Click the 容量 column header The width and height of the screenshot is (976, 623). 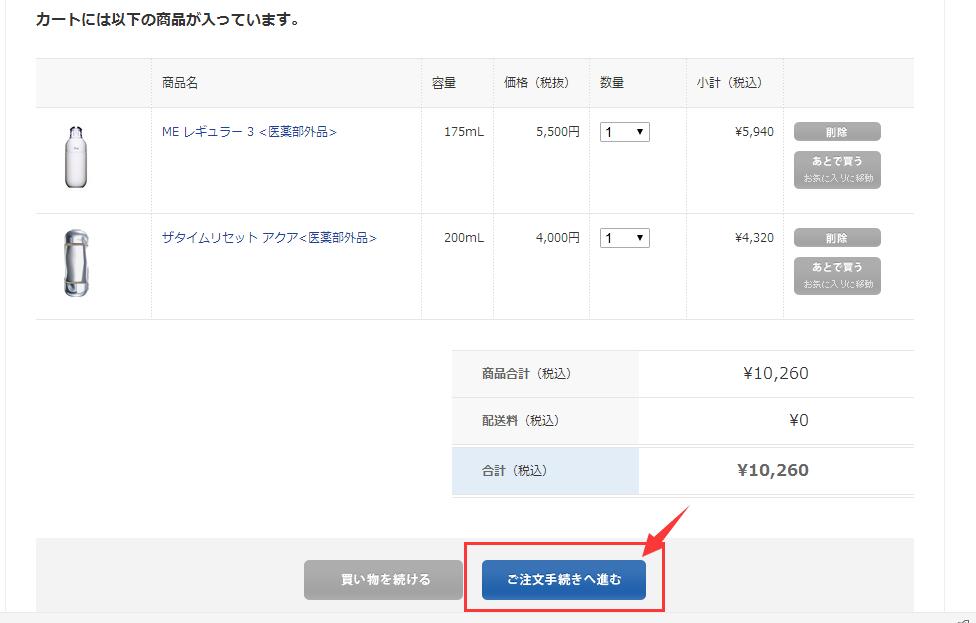pyautogui.click(x=444, y=83)
